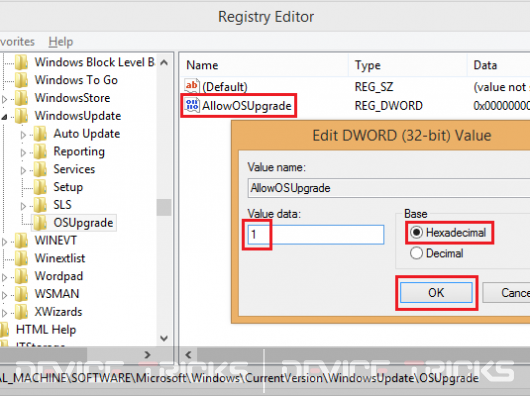Click the WindowsStore folder icon
This screenshot has width=530, height=396.
22,98
